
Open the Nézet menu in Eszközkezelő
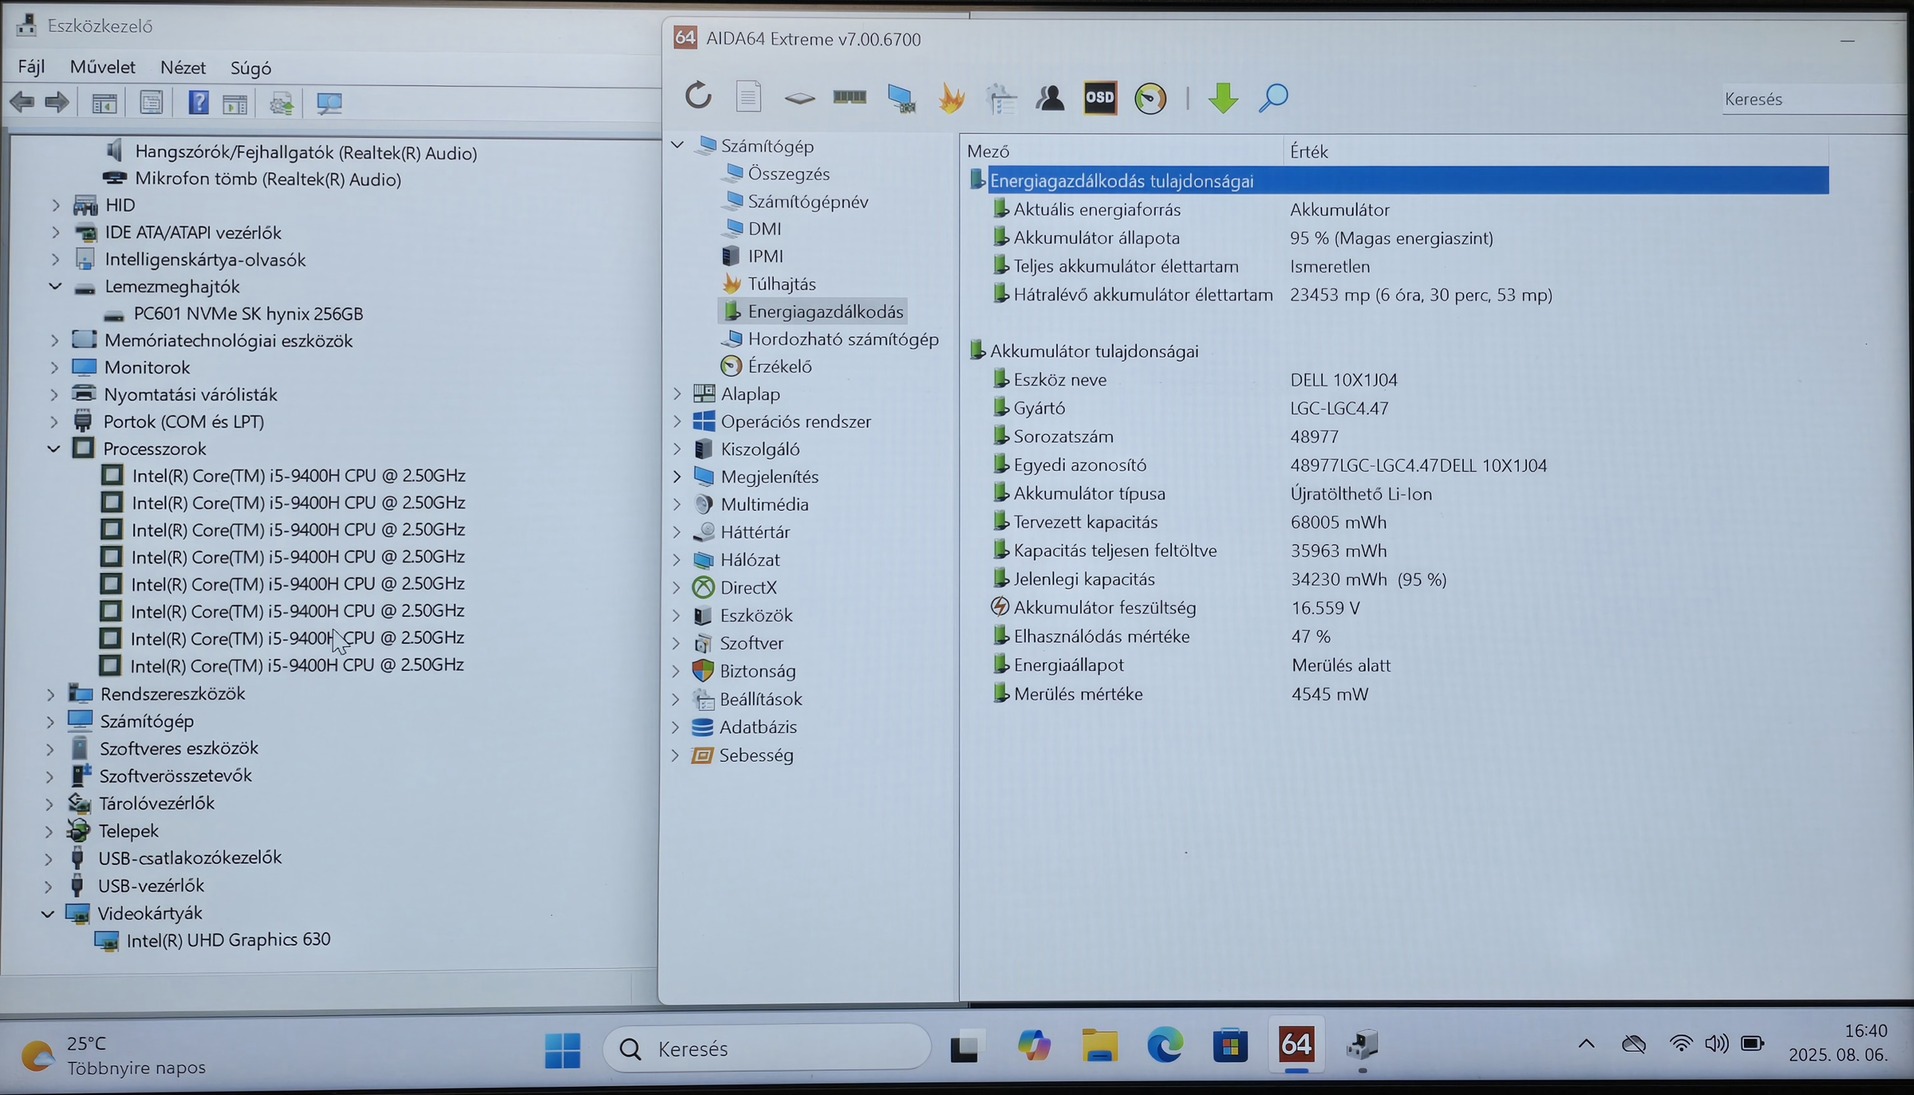183,67
